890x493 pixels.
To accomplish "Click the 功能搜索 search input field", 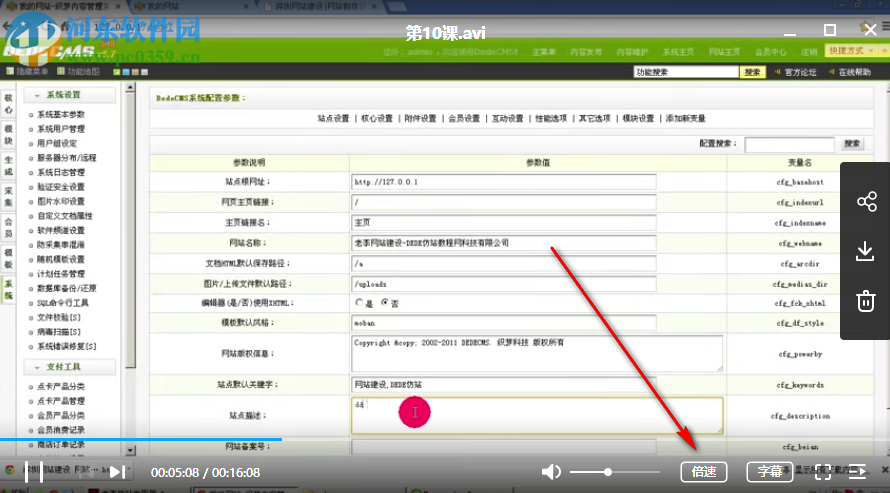I will pos(686,72).
